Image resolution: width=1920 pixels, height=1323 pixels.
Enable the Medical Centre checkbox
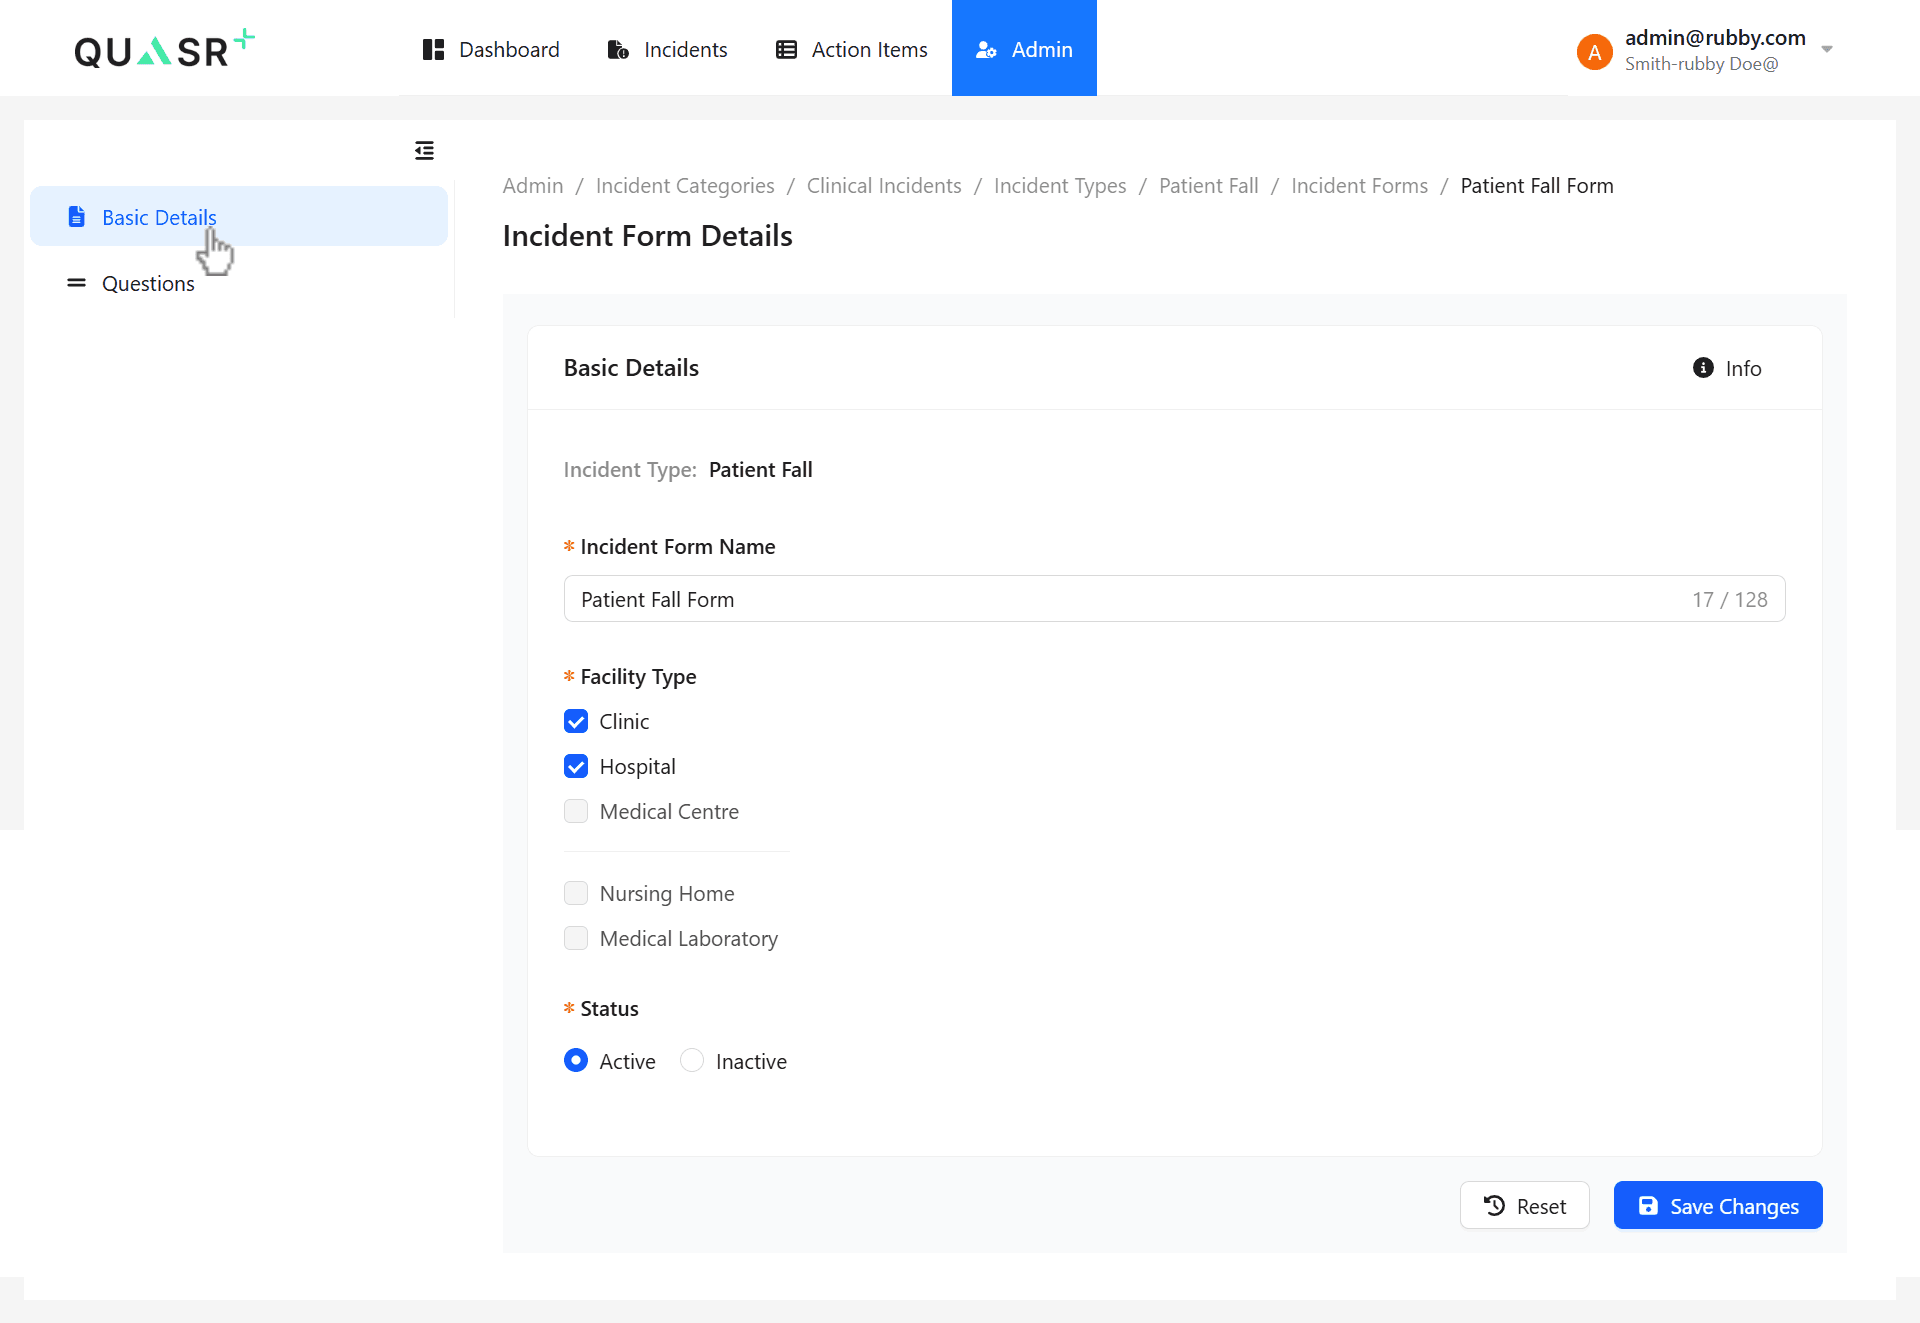point(576,811)
